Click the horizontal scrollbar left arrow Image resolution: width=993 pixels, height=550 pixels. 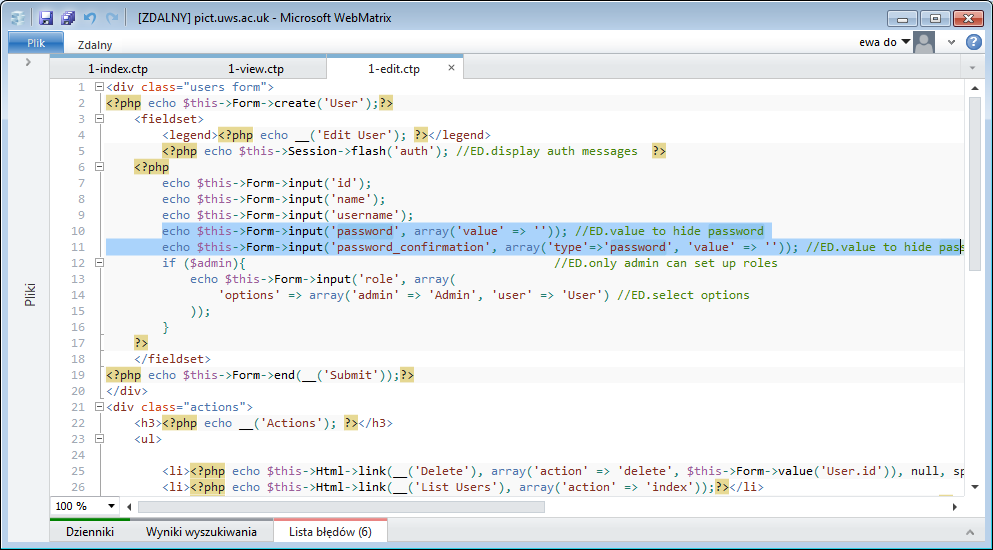coord(129,507)
